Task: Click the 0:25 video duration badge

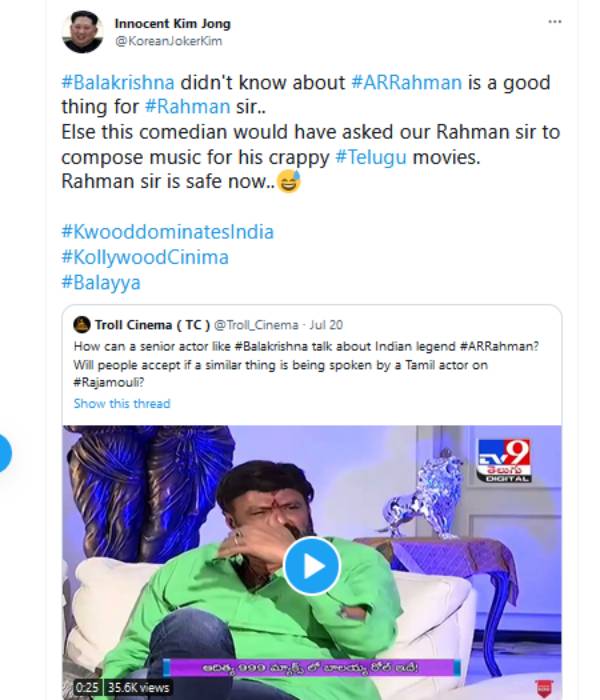Action: (x=84, y=688)
